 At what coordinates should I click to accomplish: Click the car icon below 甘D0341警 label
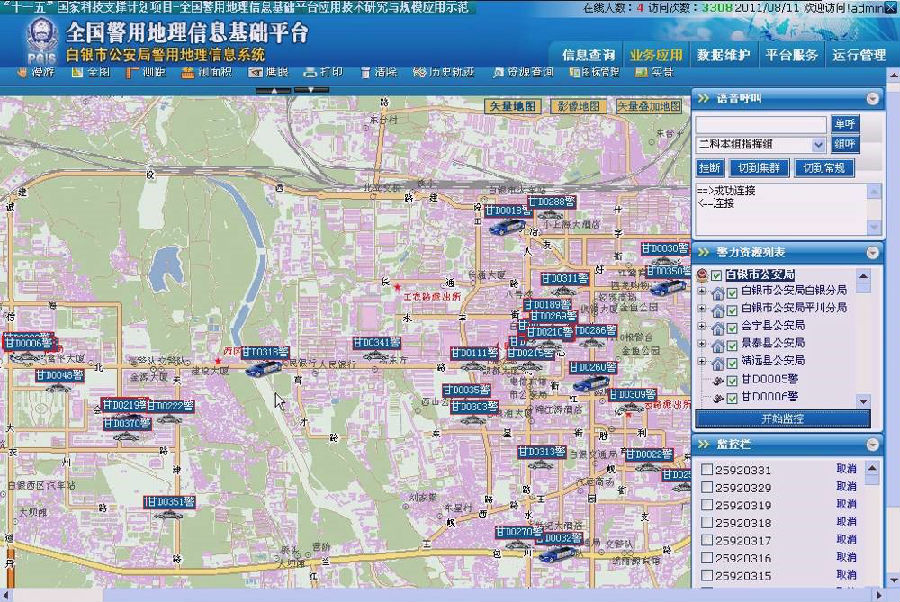pyautogui.click(x=375, y=356)
